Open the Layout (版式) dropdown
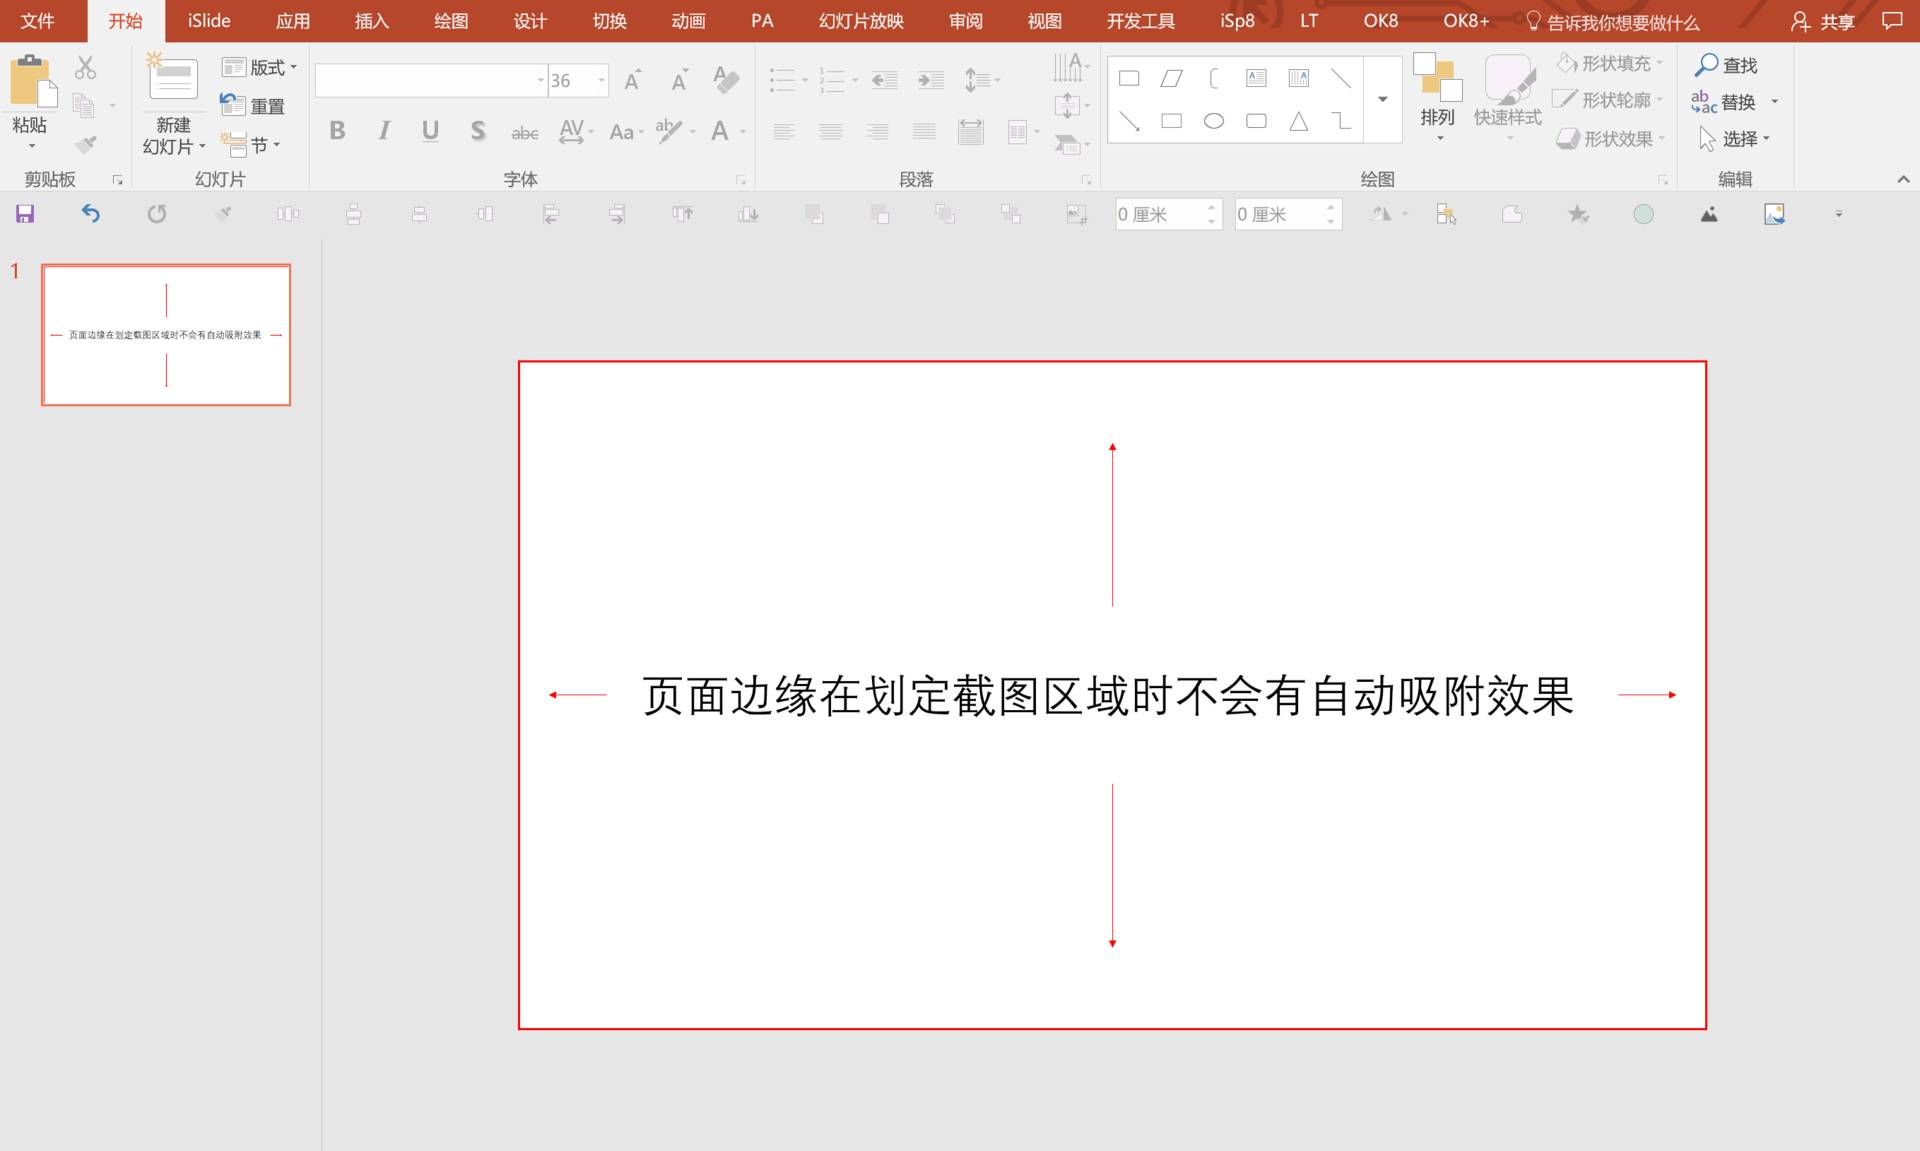The width and height of the screenshot is (1920, 1151). (260, 68)
